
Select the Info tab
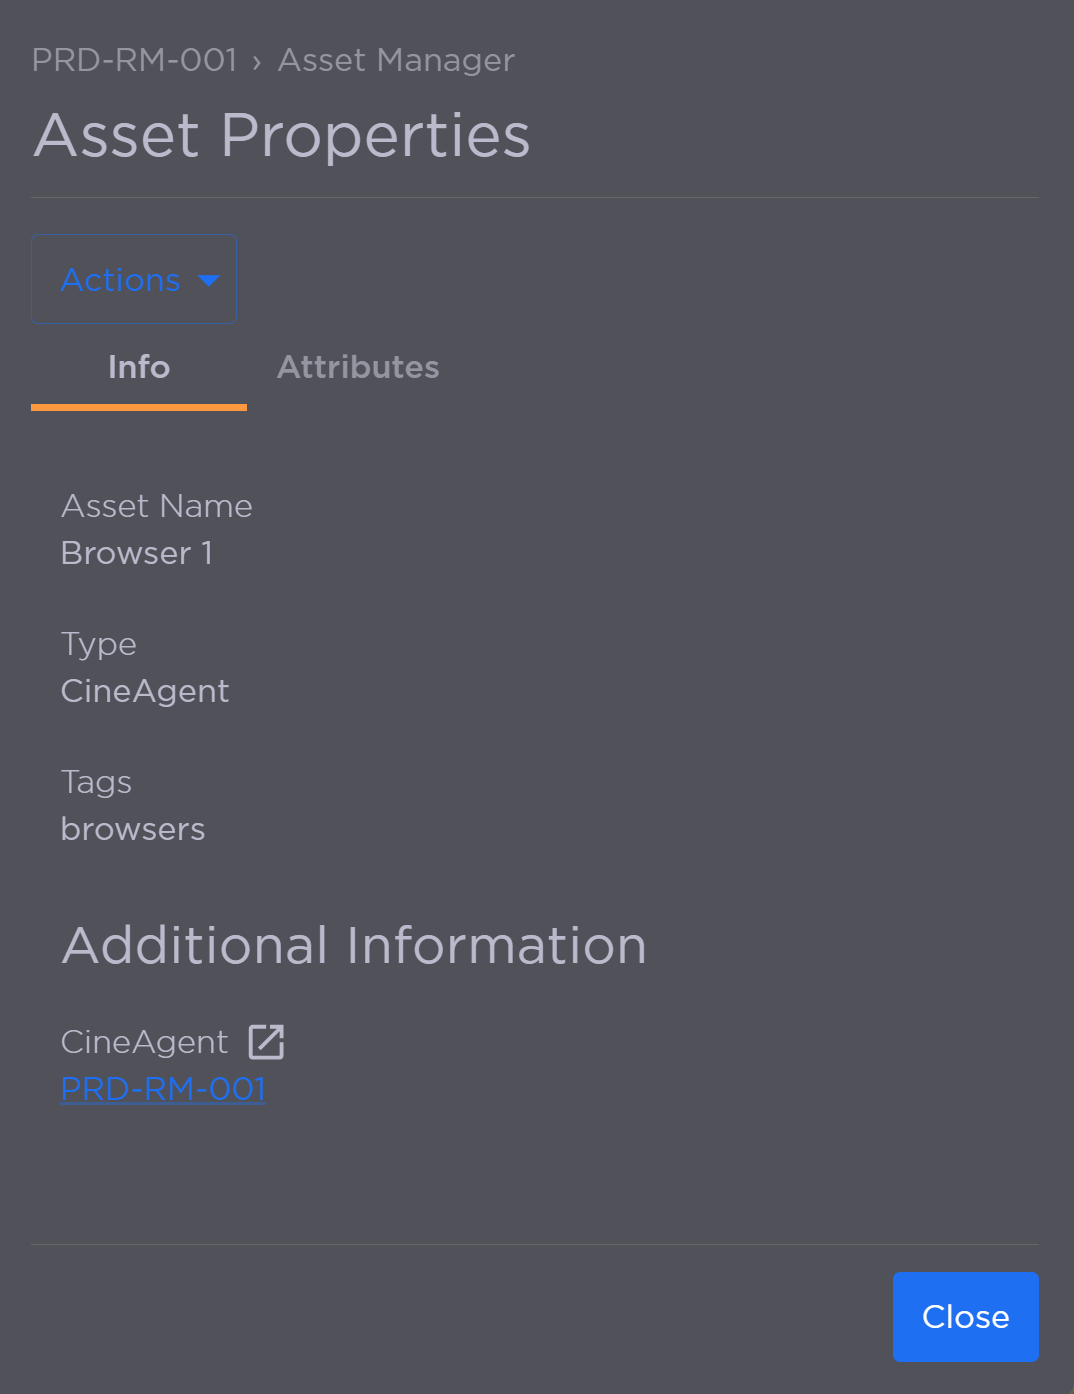138,368
